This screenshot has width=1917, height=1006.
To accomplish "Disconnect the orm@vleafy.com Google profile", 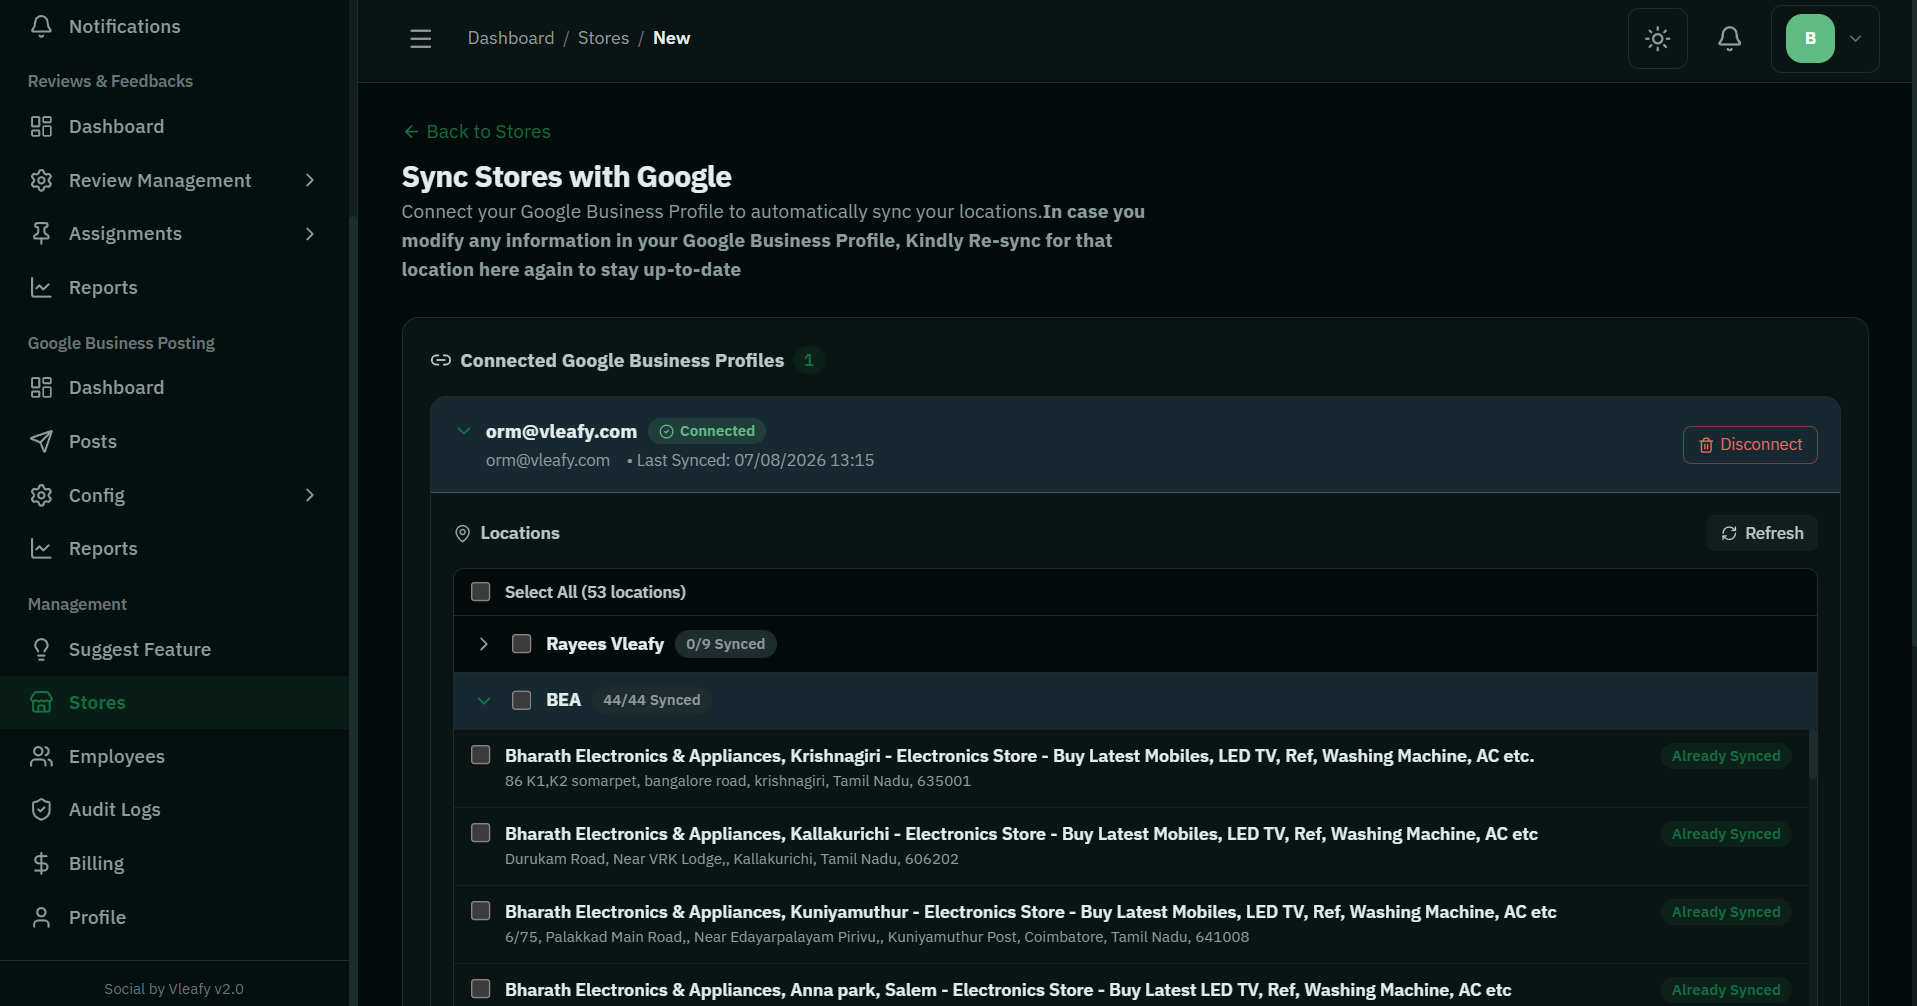I will coord(1750,445).
